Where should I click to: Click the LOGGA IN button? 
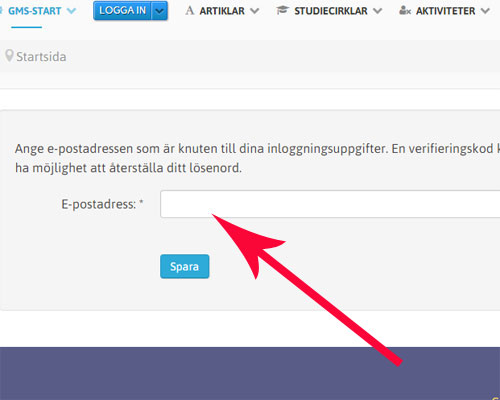(122, 11)
